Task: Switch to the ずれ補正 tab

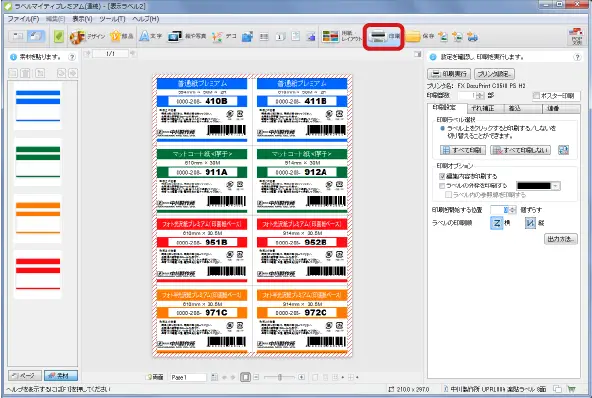Action: click(483, 108)
